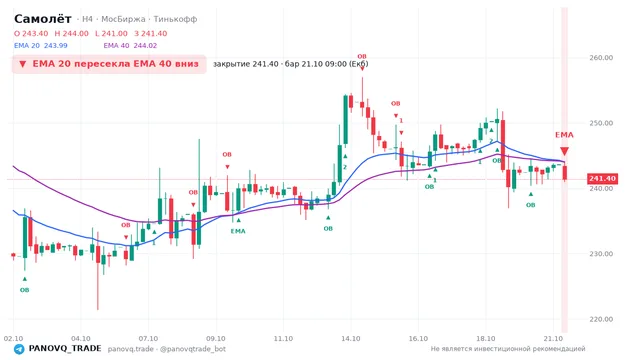
Task: Select the EMA 40 244.02 legend entry
Action: click(130, 46)
